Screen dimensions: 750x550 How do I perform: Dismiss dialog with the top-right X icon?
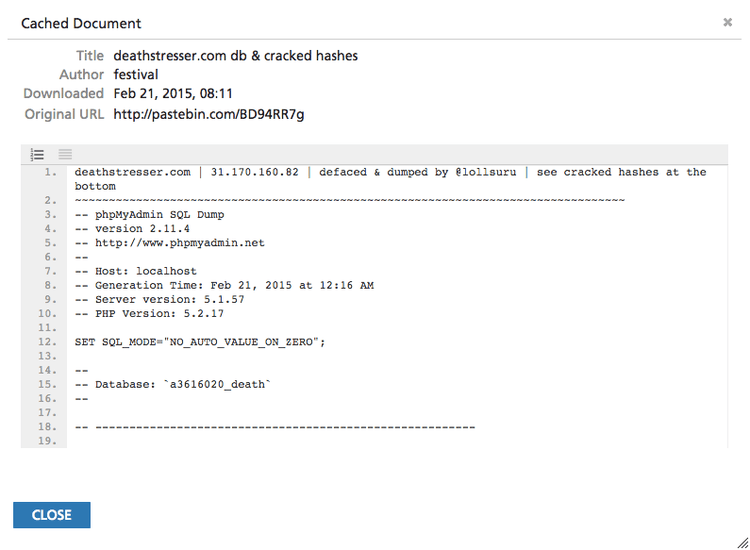pyautogui.click(x=728, y=22)
